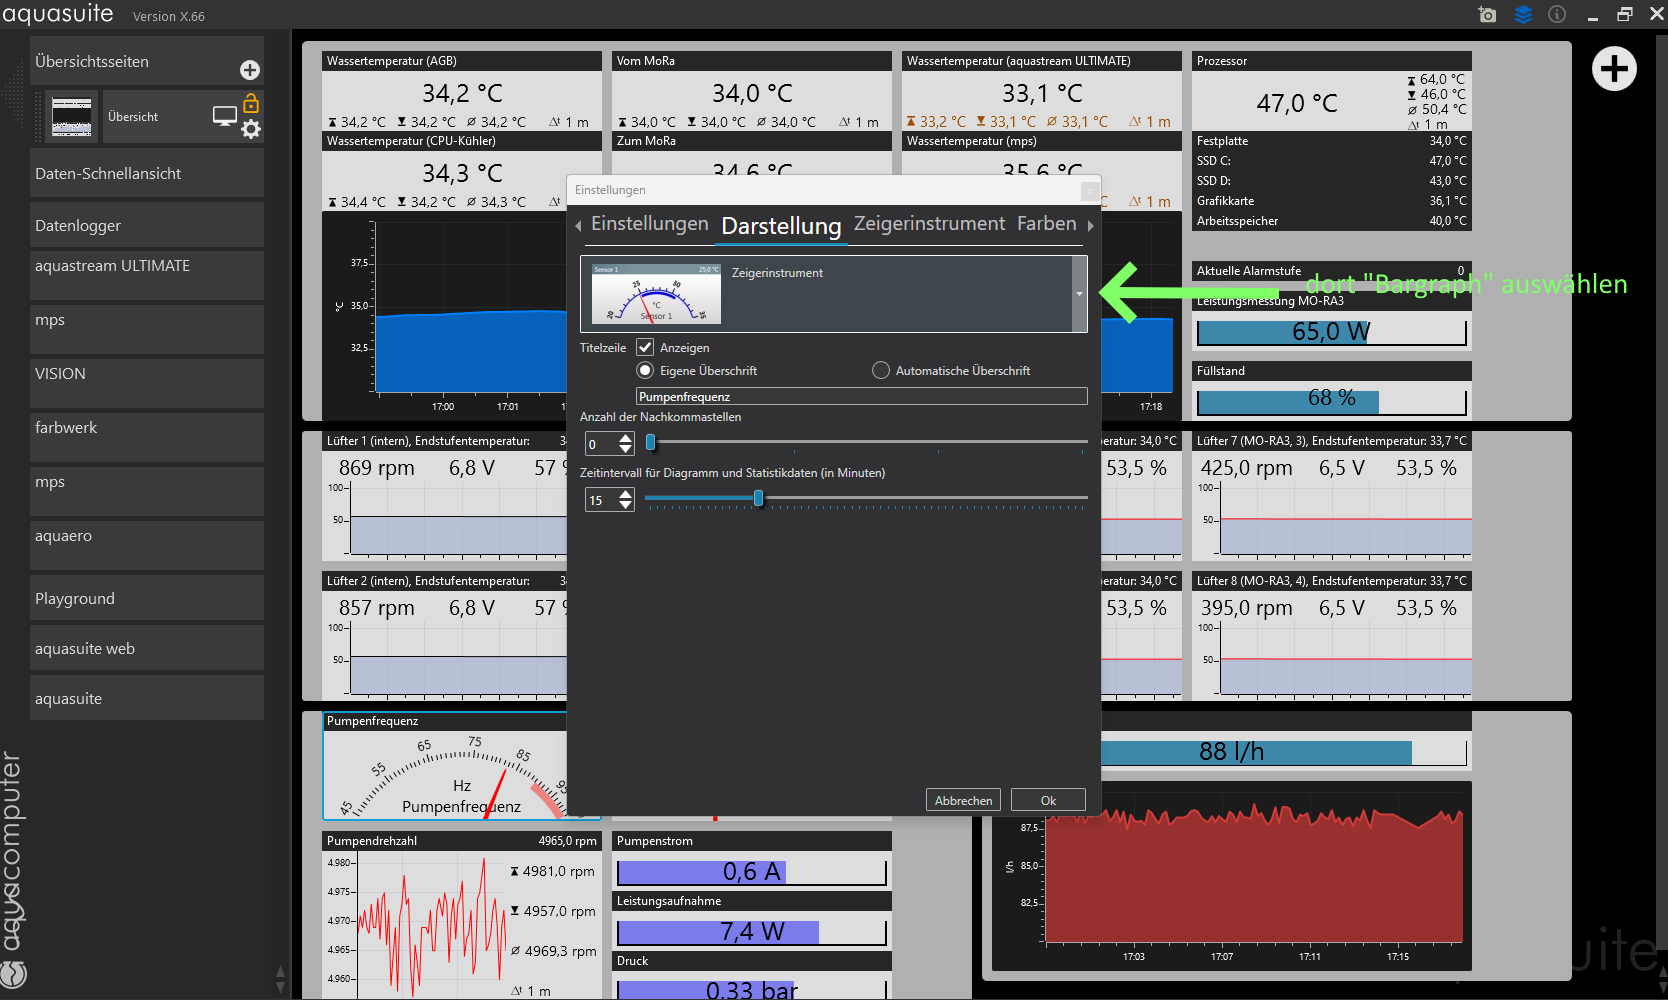
Task: Choose the Automatische Überschrift radio option
Action: [881, 370]
